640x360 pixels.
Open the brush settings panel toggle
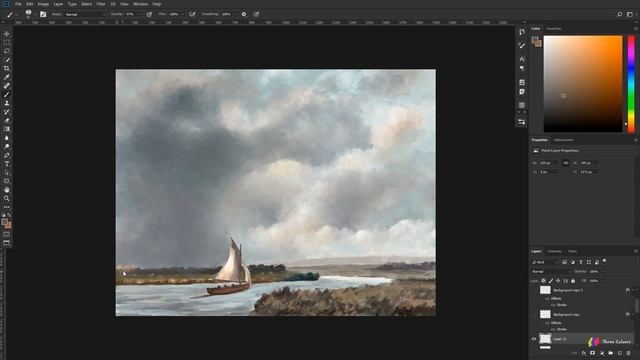coord(43,14)
